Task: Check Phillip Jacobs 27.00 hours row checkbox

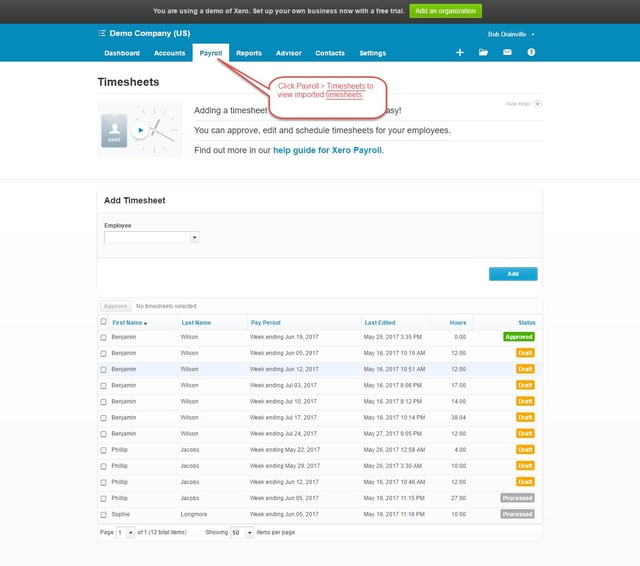Action: click(x=103, y=499)
